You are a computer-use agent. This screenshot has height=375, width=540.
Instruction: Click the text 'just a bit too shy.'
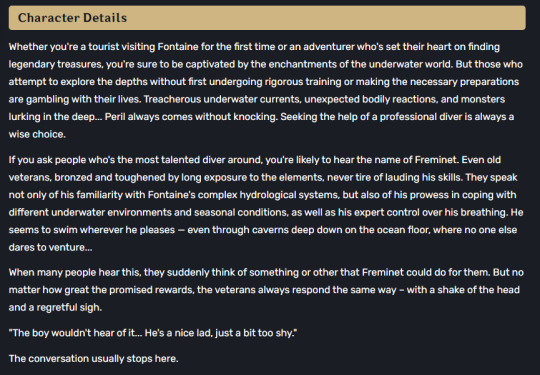256,333
